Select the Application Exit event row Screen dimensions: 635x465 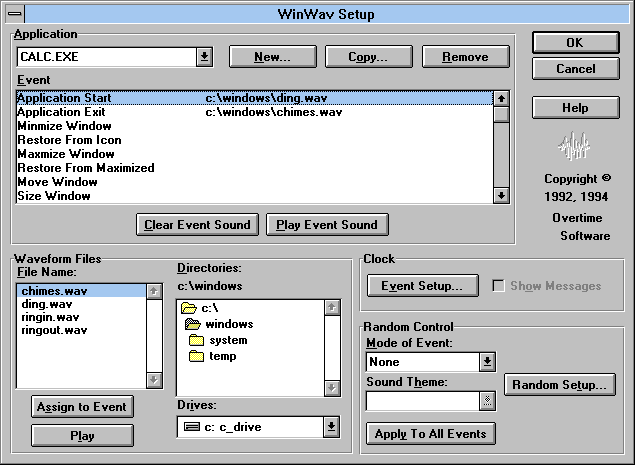coord(62,112)
